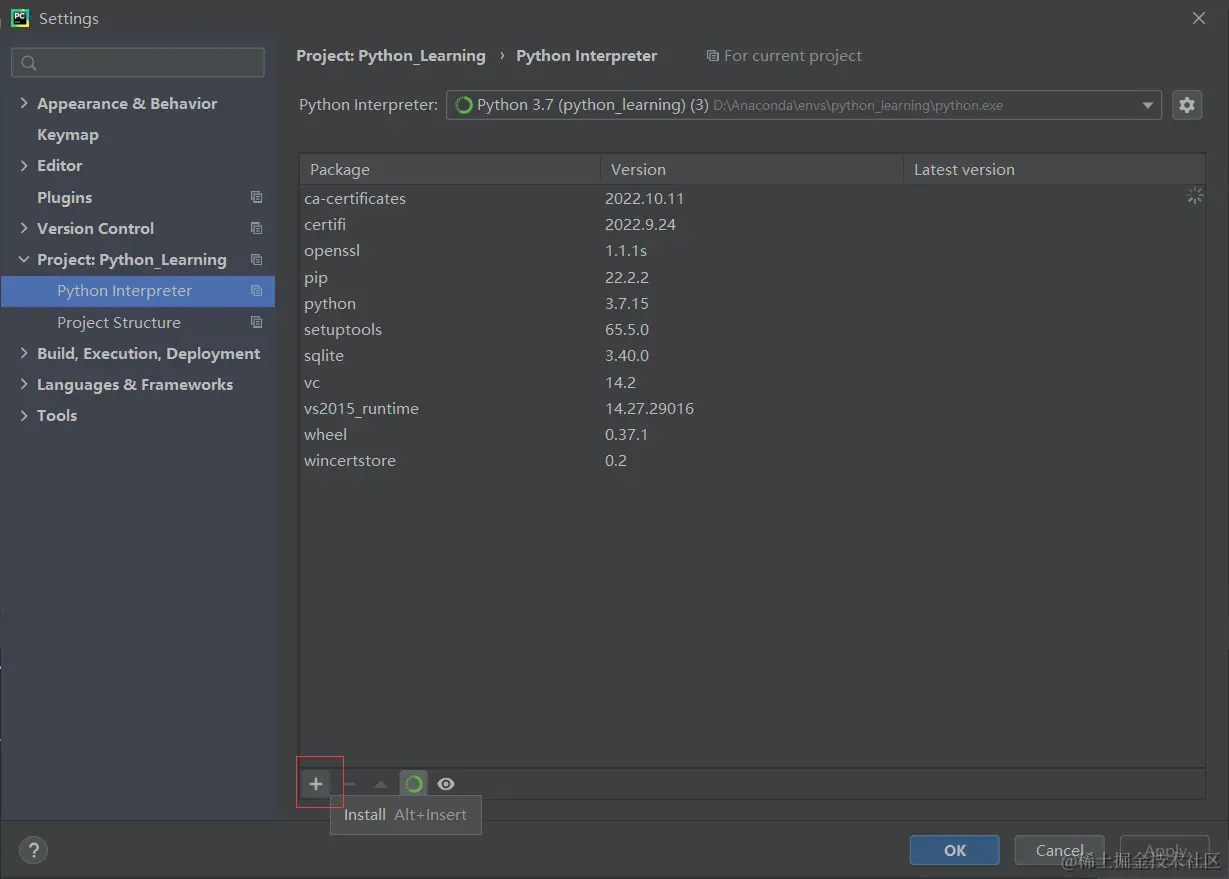Viewport: 1229px width, 879px height.
Task: Click the PyCharm logo in title bar
Action: tap(20, 18)
